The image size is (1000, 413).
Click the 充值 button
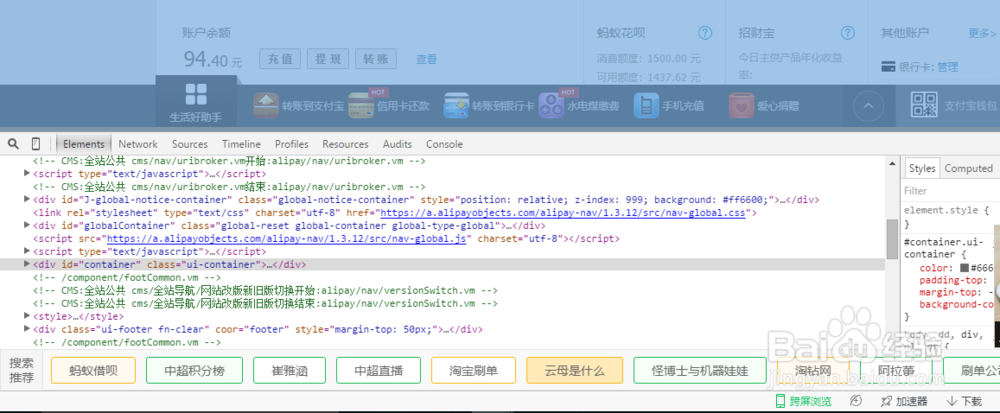click(280, 59)
